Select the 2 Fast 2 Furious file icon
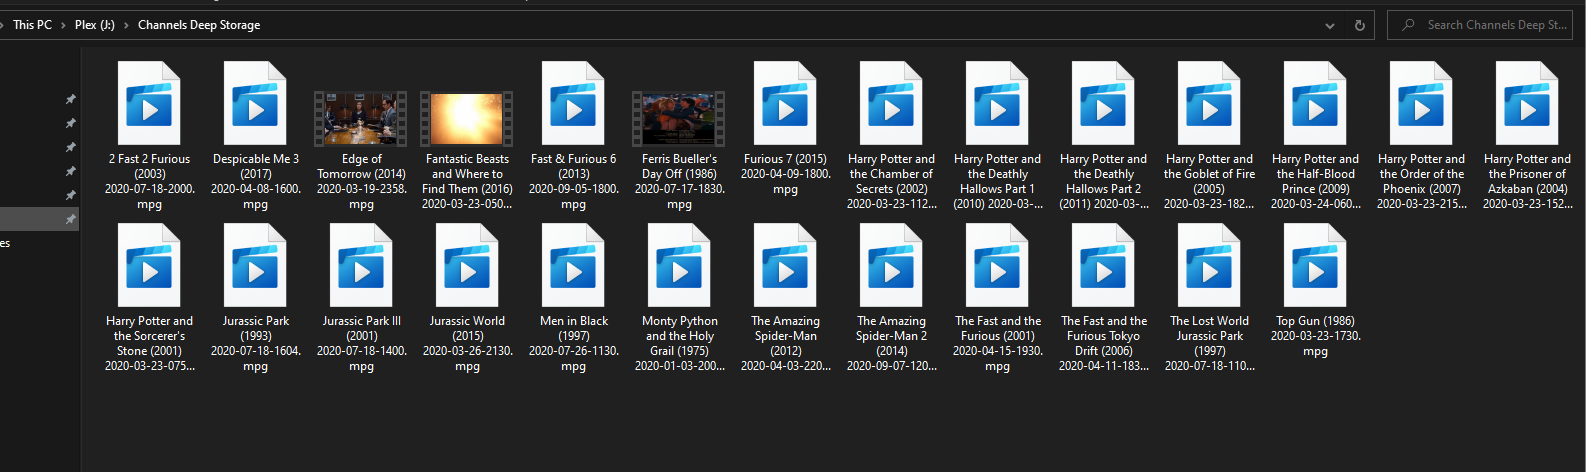This screenshot has height=472, width=1586. pyautogui.click(x=149, y=104)
